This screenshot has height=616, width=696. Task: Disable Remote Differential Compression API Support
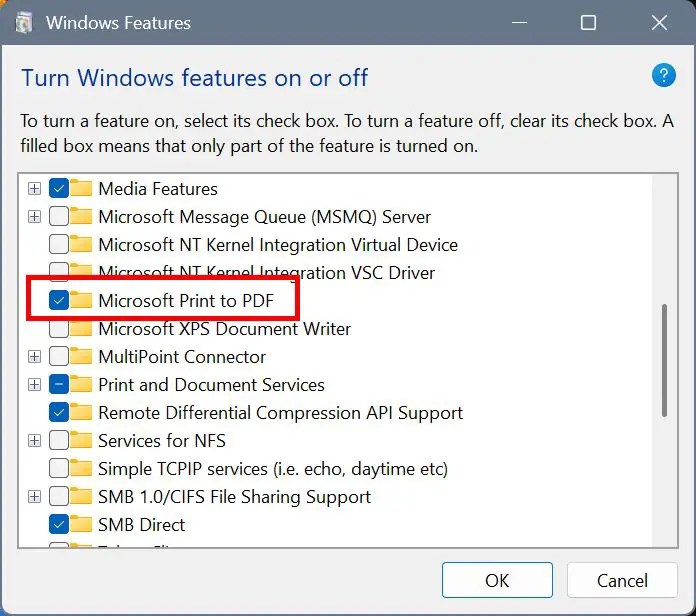(x=59, y=412)
